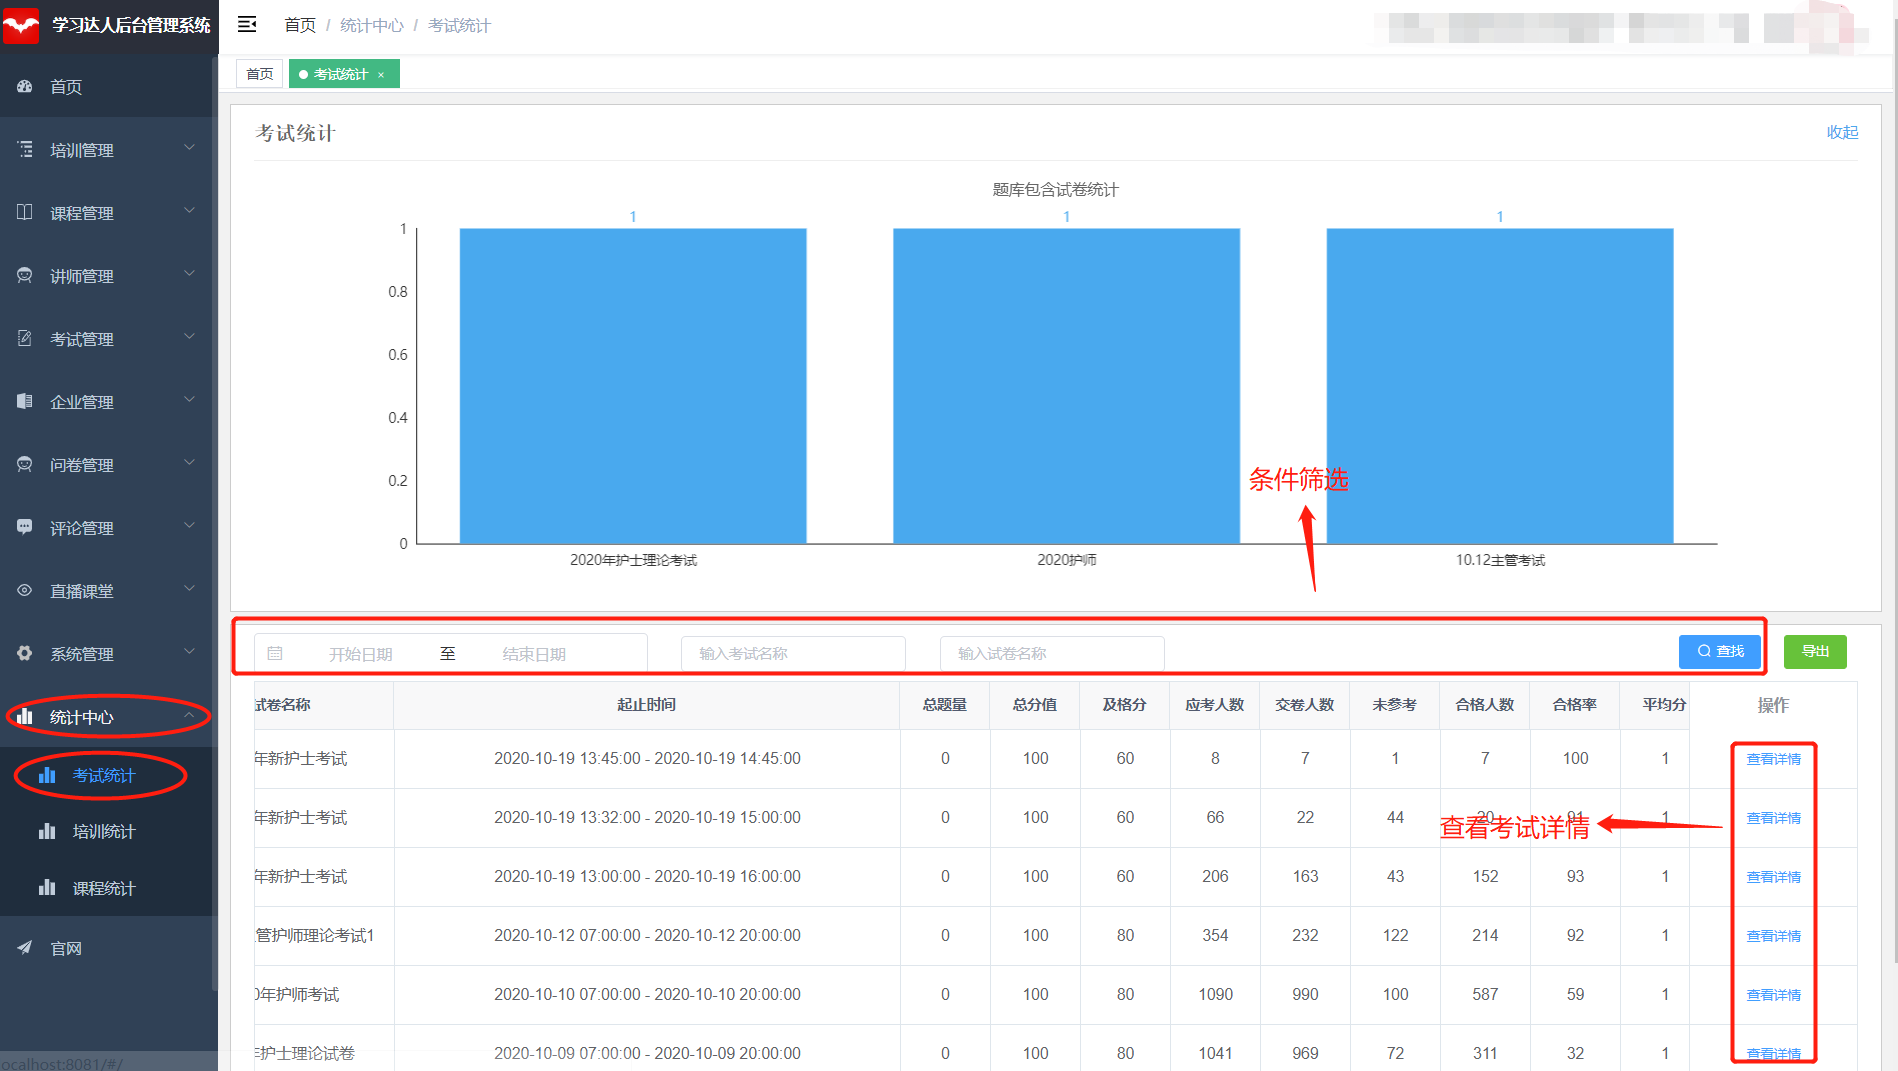
Task: Click the 直播课堂 eye icon
Action: (x=25, y=590)
